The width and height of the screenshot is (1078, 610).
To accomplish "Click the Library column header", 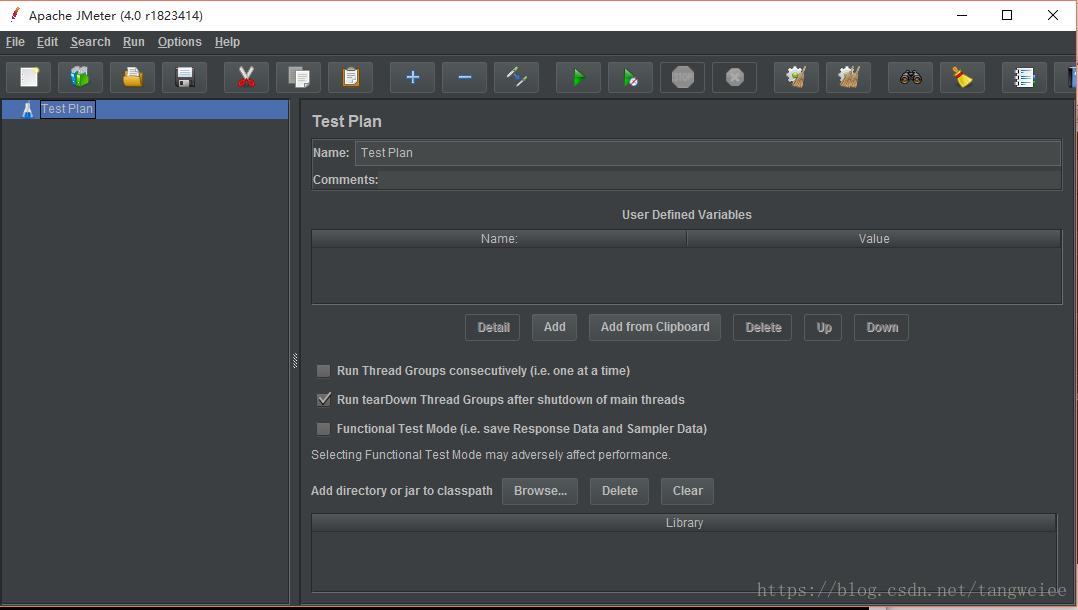I will (x=684, y=523).
